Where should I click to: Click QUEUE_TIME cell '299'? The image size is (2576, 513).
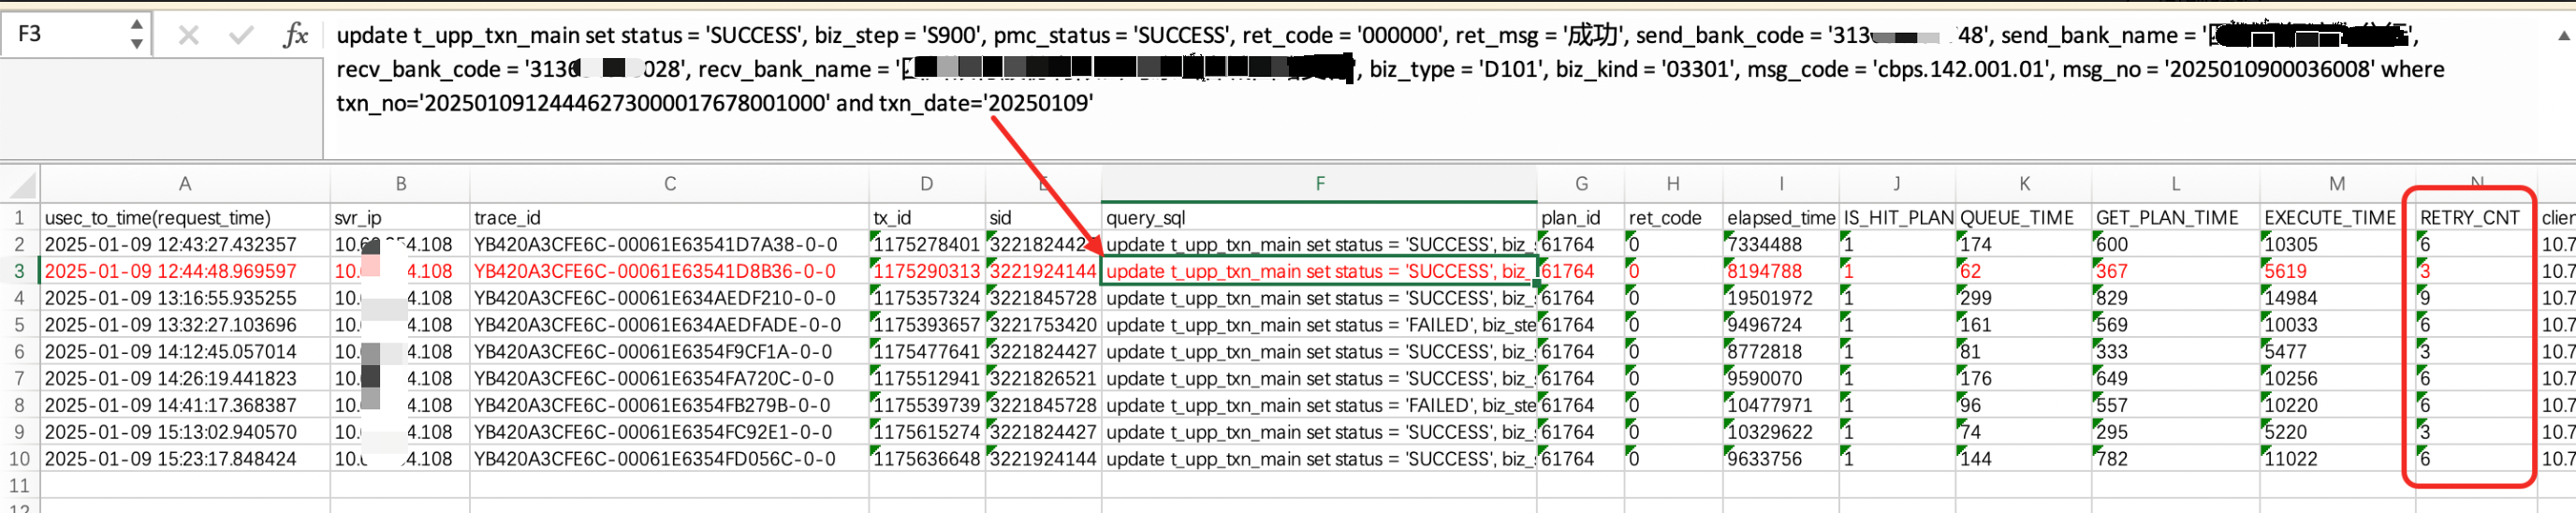click(2024, 298)
